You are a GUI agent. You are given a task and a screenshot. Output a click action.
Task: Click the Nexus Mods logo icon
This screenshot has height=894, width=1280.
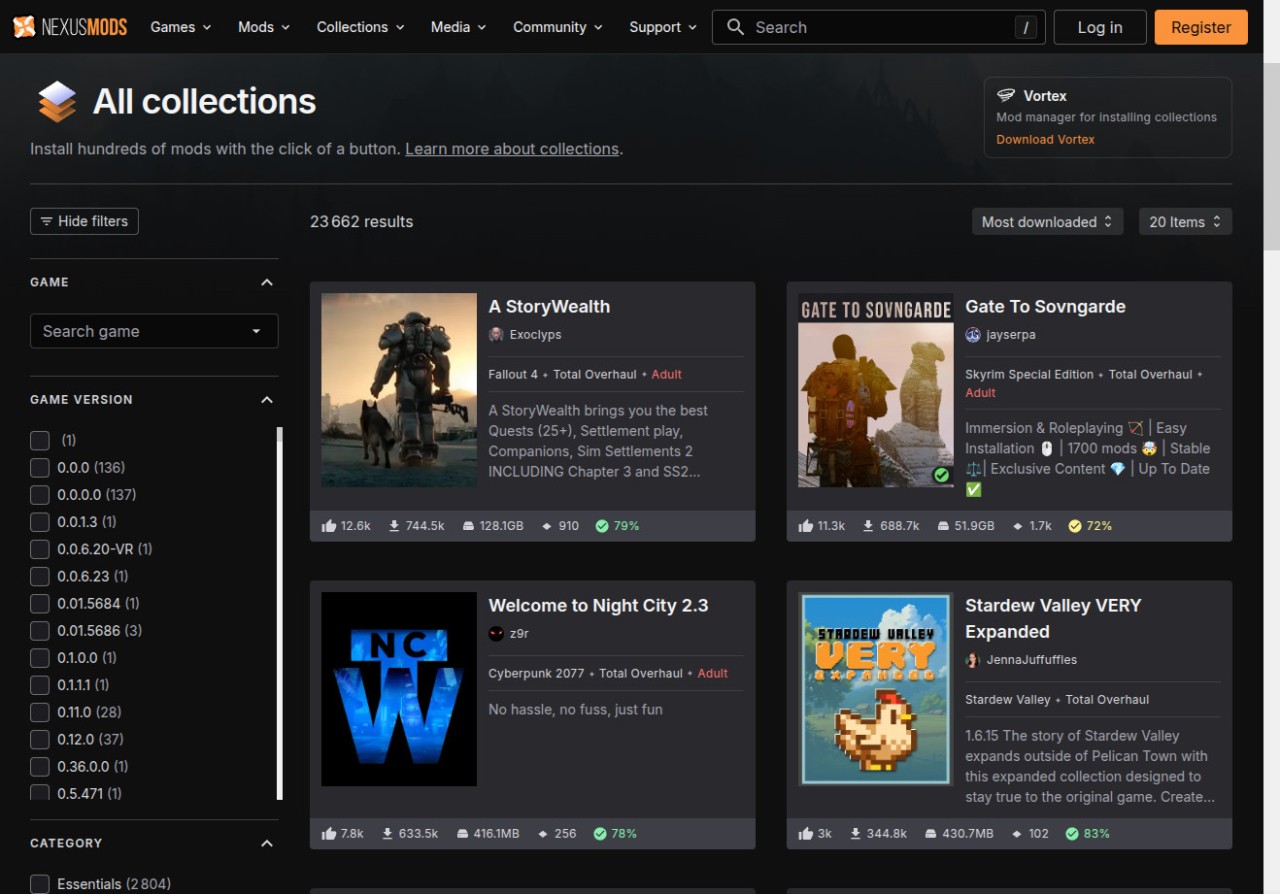pyautogui.click(x=24, y=27)
